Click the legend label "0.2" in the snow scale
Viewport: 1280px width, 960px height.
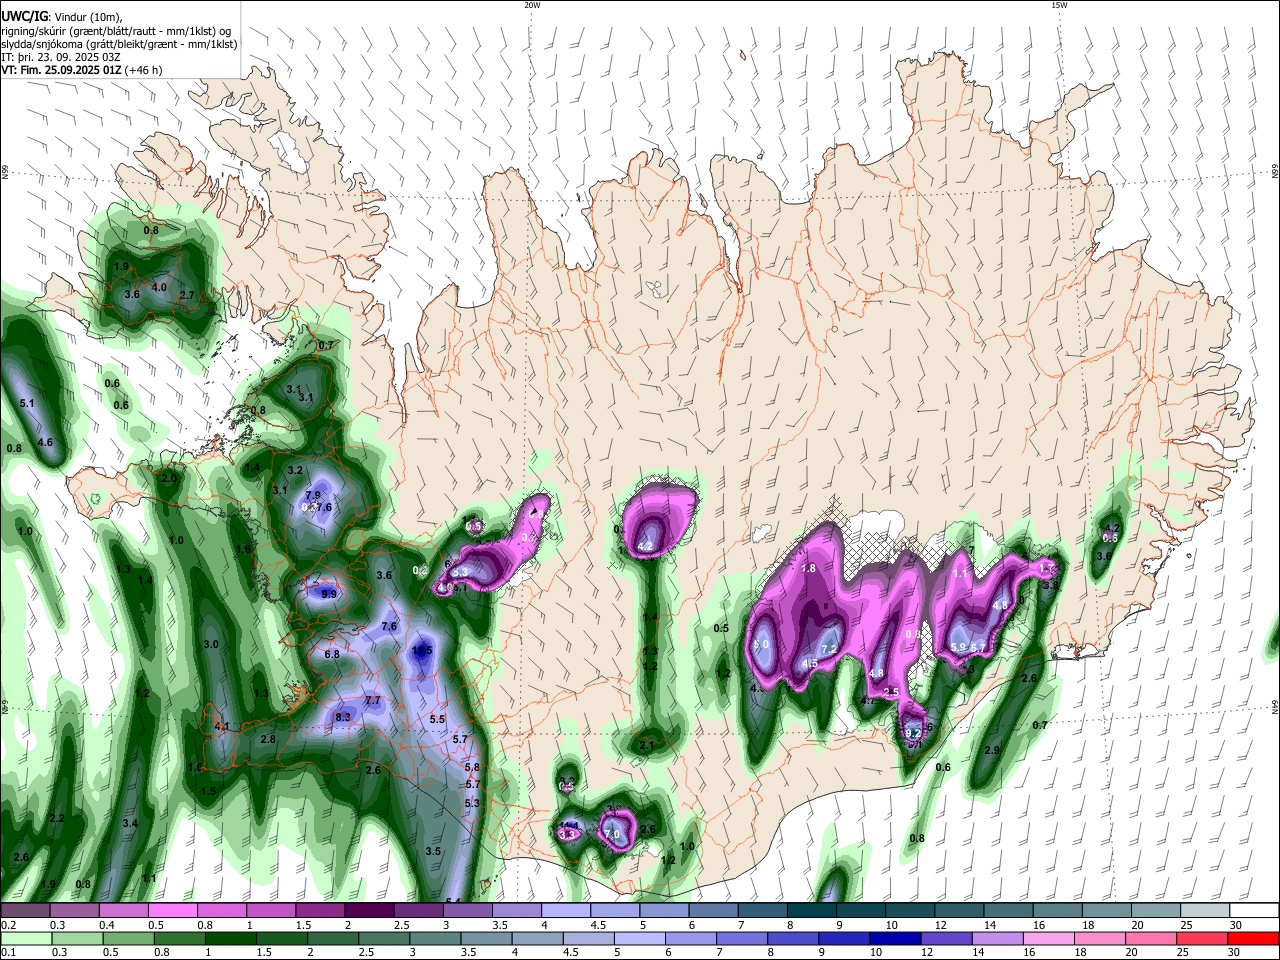coord(8,925)
